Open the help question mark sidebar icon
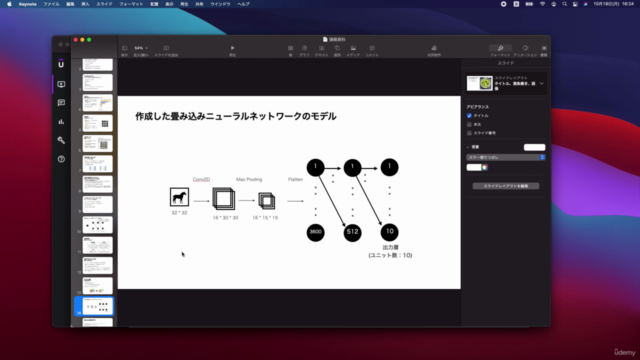The height and width of the screenshot is (360, 640). [61, 159]
